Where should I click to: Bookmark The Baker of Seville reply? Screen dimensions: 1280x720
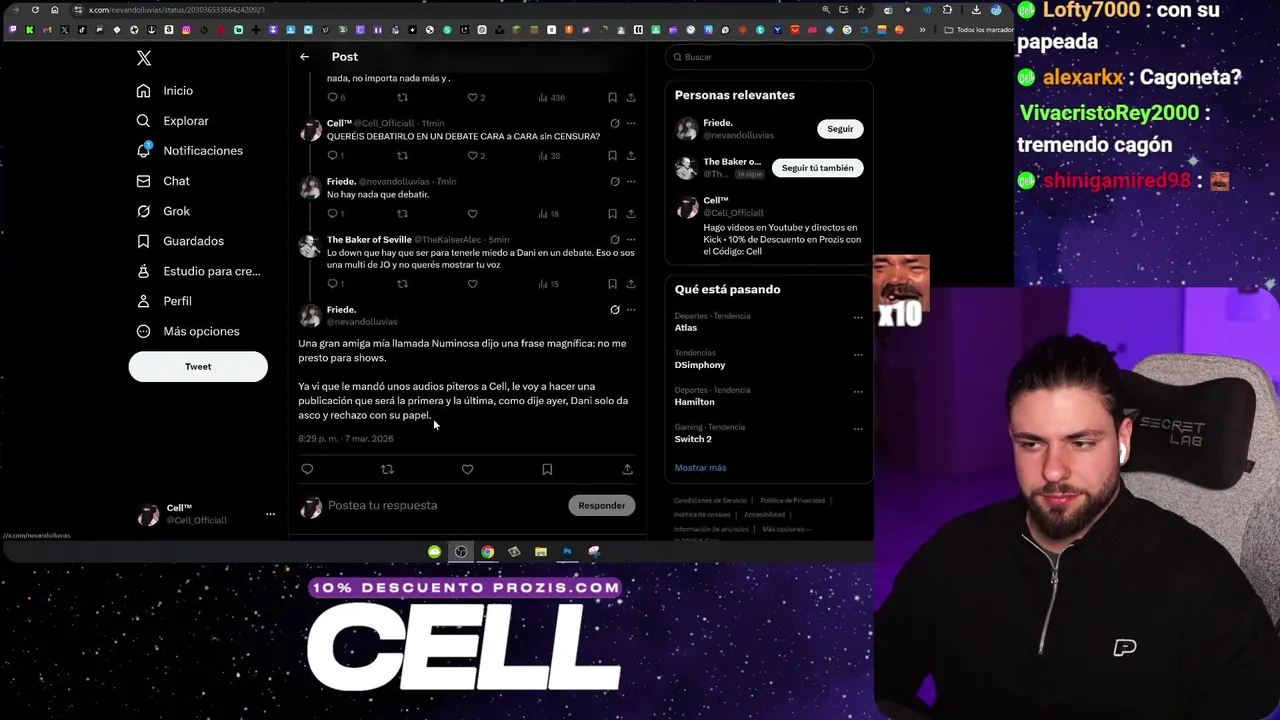[x=612, y=284]
